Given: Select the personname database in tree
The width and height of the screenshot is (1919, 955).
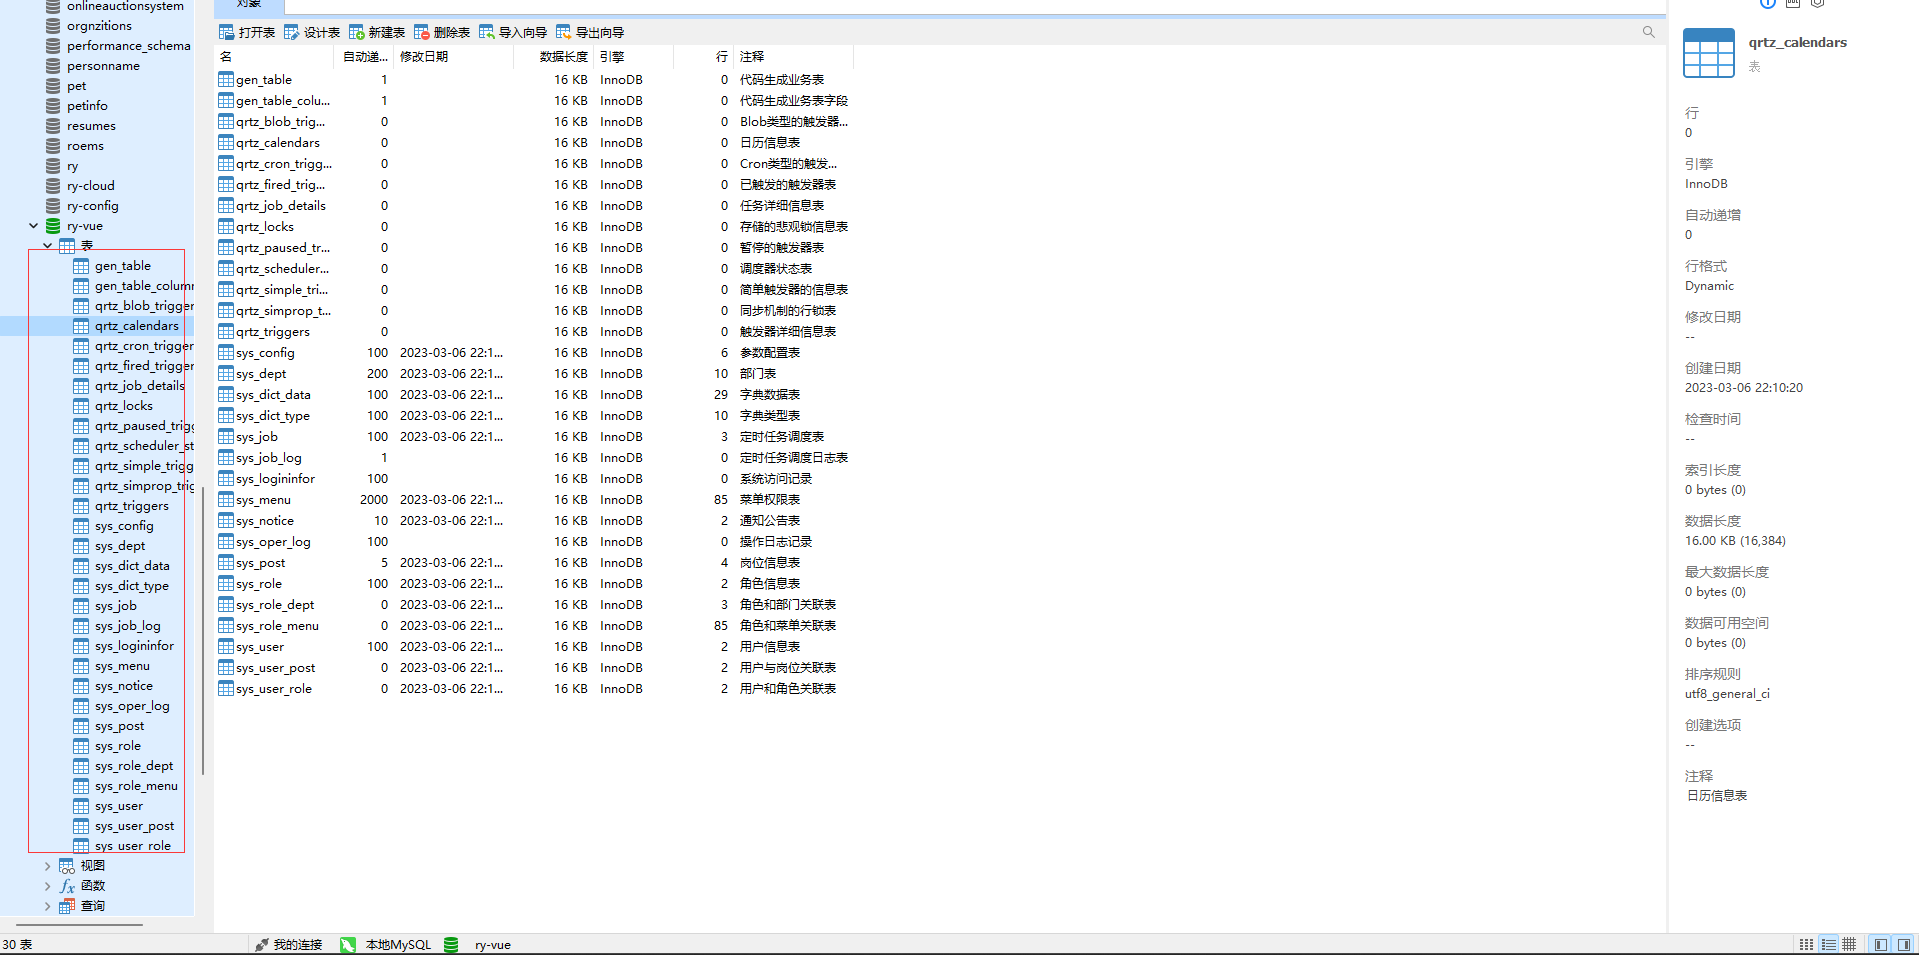Looking at the screenshot, I should pos(103,66).
